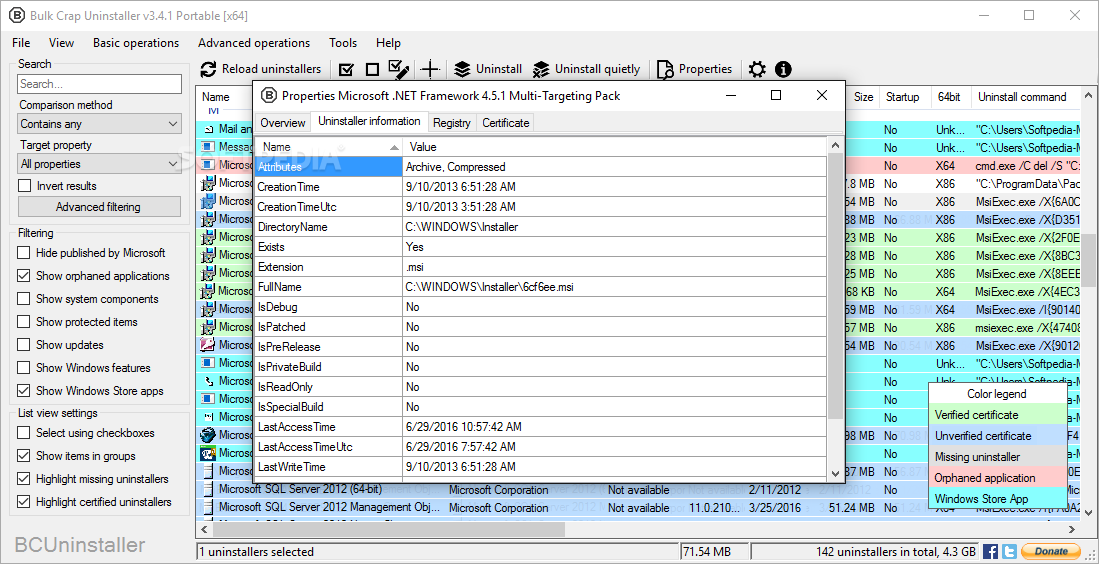Image resolution: width=1099 pixels, height=564 pixels.
Task: Enable Show system components
Action: point(24,299)
